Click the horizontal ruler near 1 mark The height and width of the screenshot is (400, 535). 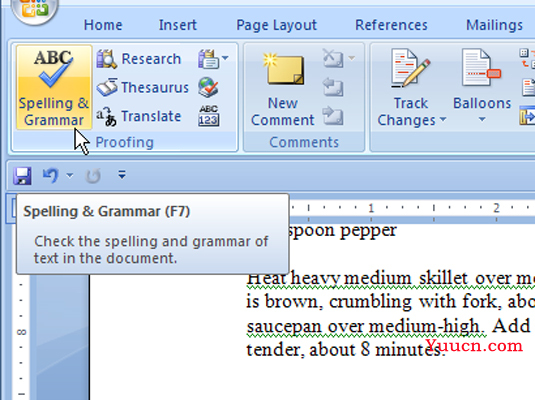[371, 208]
